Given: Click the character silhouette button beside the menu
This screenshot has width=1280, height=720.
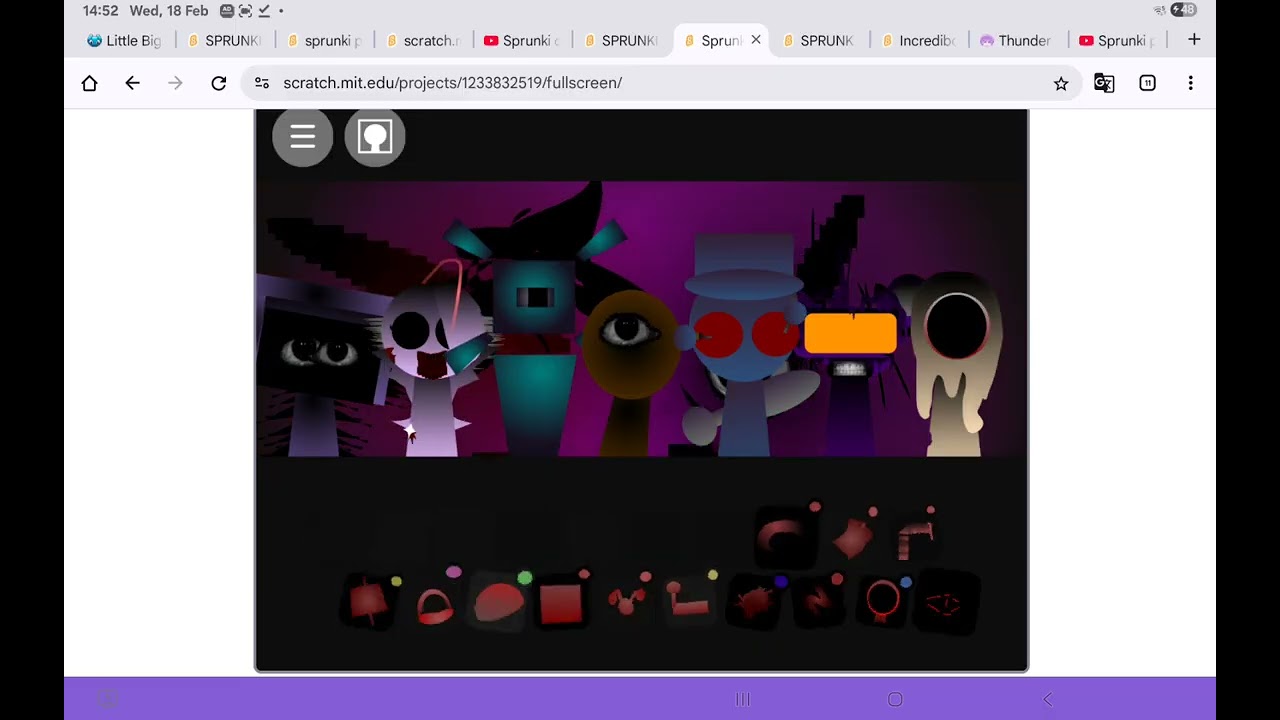Looking at the screenshot, I should pos(375,137).
